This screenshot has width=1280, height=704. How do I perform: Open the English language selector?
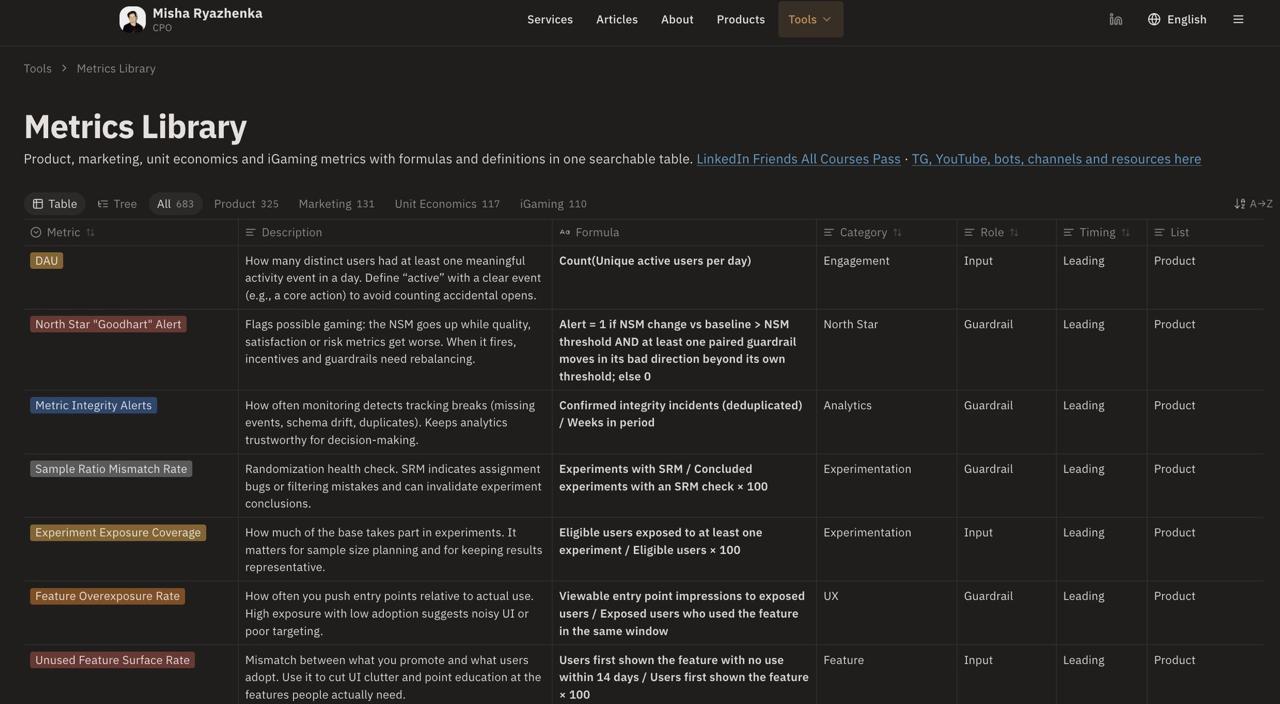click(1177, 19)
